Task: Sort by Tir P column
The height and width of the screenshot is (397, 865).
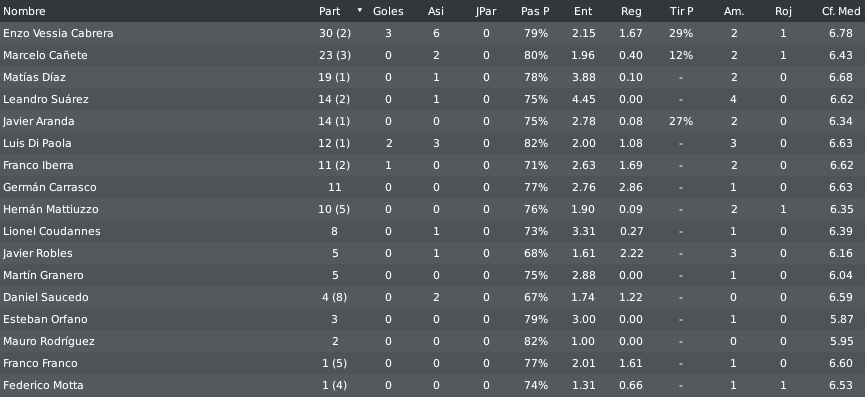Action: (x=681, y=11)
